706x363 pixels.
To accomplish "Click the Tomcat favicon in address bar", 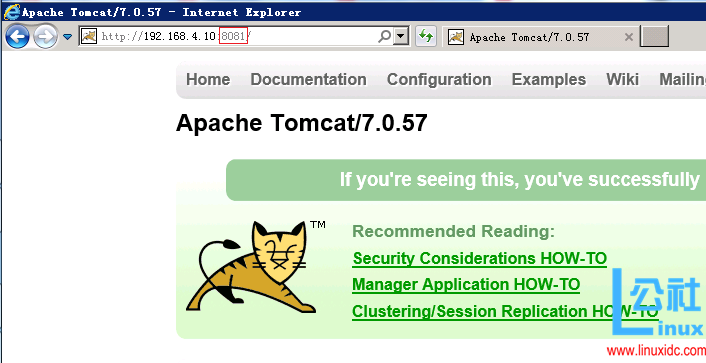I will tap(89, 36).
